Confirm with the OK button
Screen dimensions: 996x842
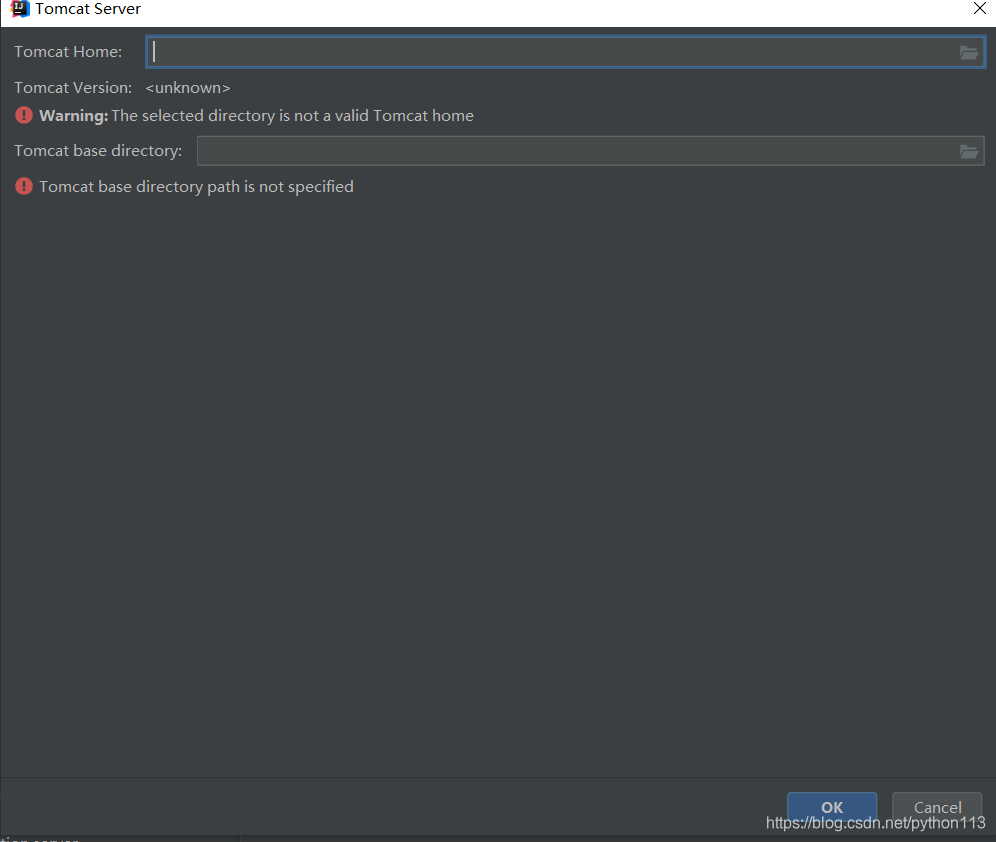(x=831, y=807)
